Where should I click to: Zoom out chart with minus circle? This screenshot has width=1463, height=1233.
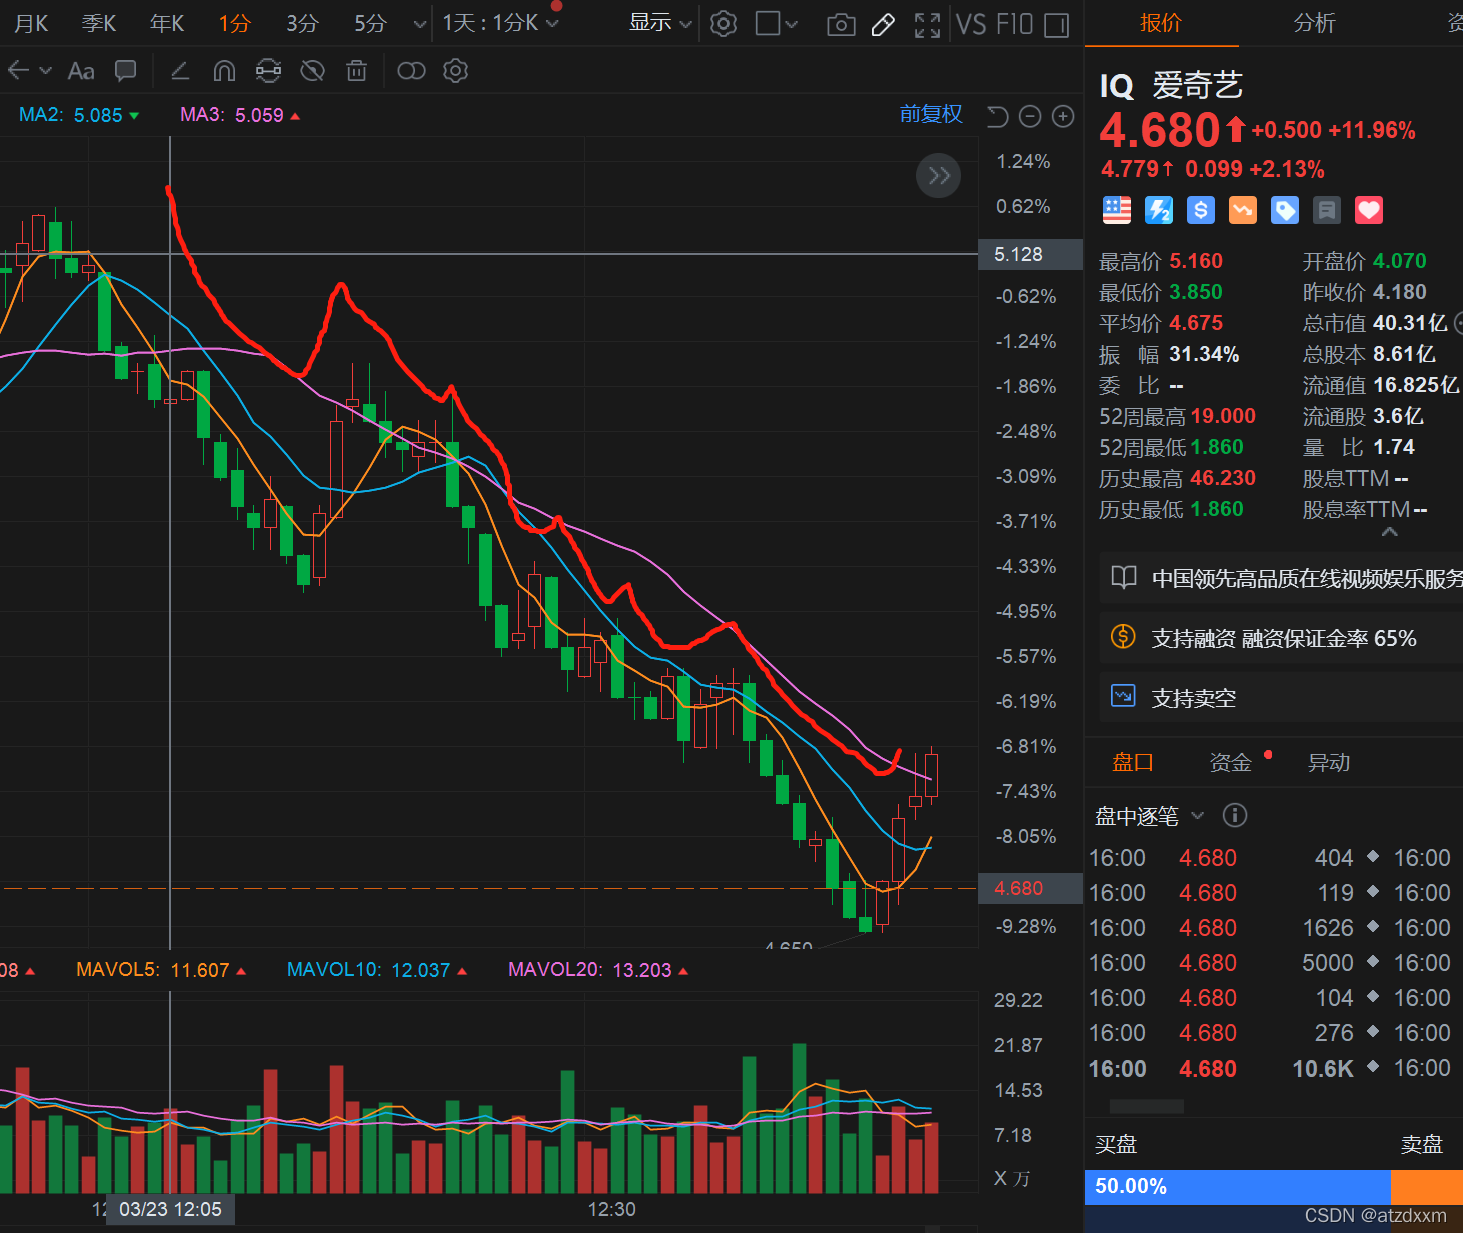point(1030,117)
